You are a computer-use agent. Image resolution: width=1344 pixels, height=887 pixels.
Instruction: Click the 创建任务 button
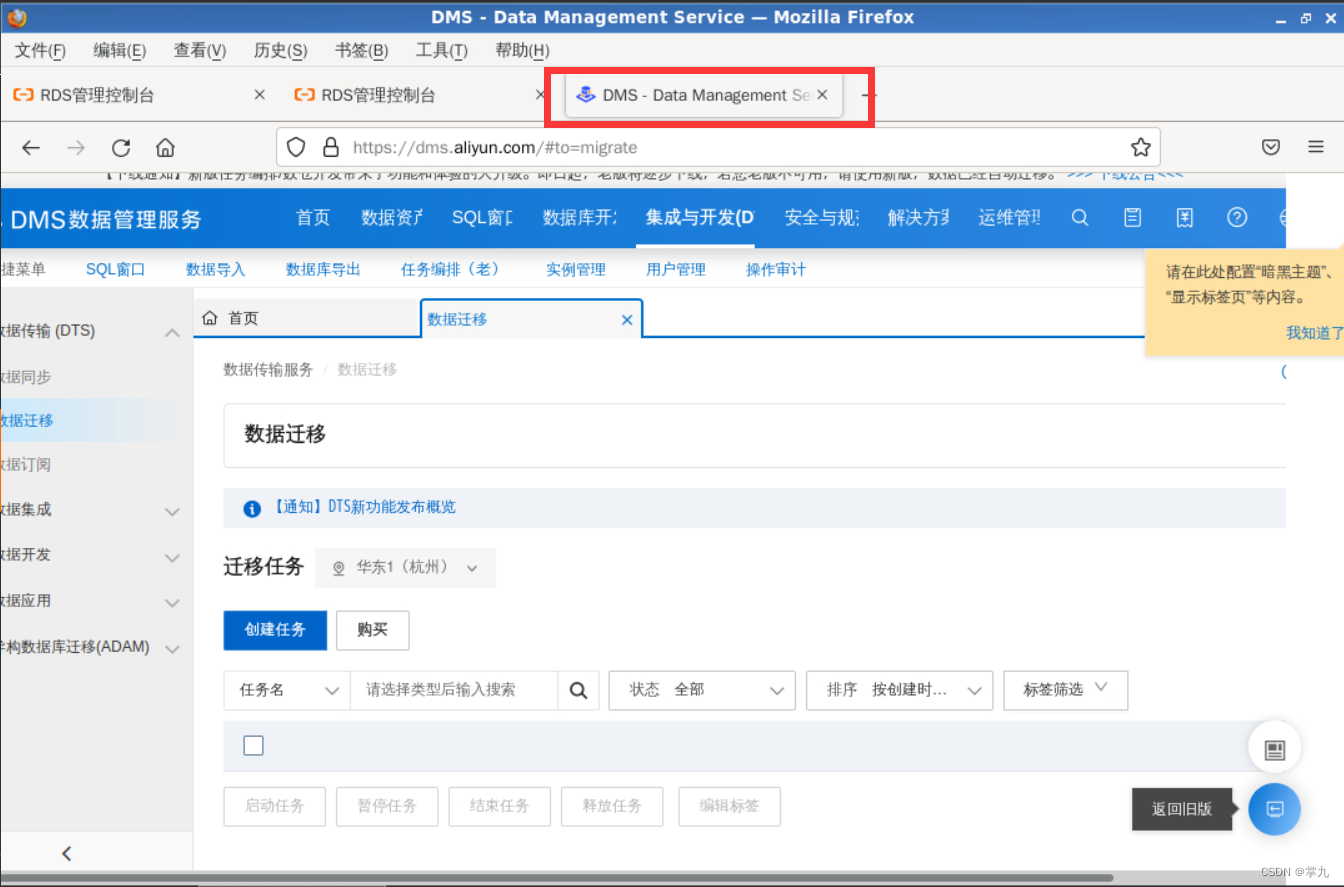click(275, 630)
